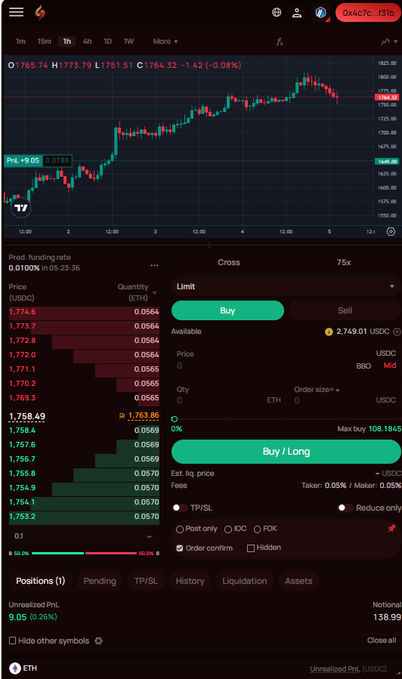The height and width of the screenshot is (679, 402).
Task: Select the 1m timeframe
Action: pyautogui.click(x=21, y=42)
